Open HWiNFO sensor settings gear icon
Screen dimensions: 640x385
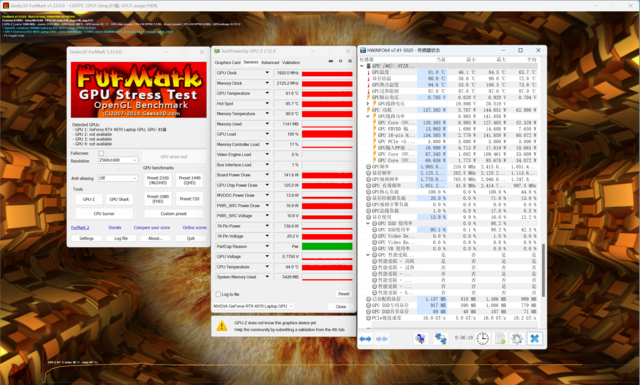[x=517, y=338]
